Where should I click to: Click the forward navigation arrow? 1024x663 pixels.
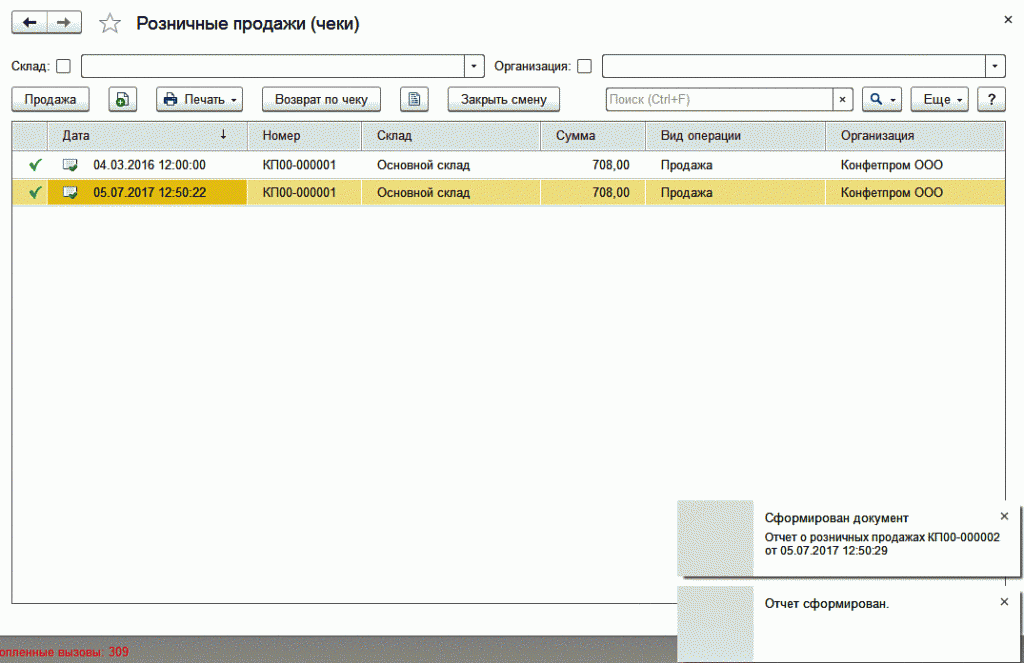click(x=64, y=22)
